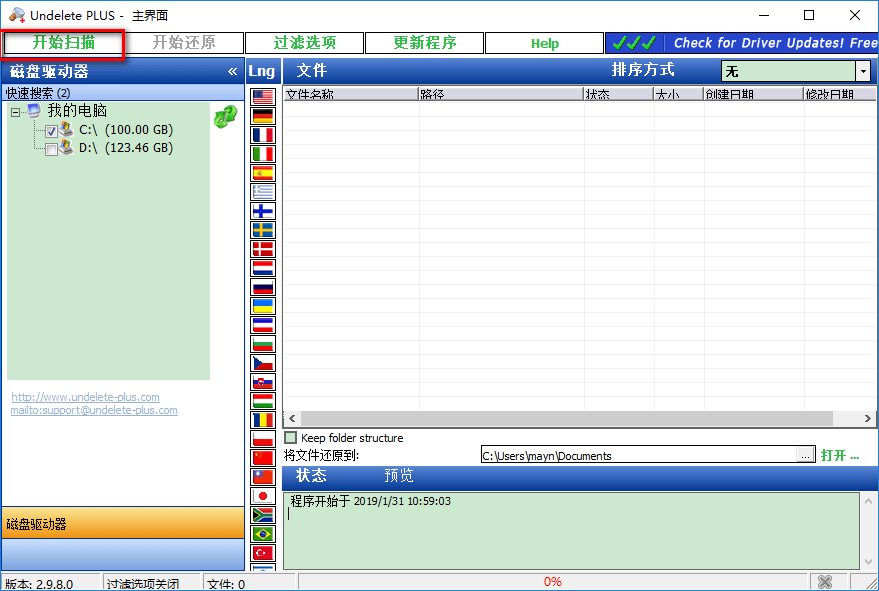
Task: Click the 磁盘驱动器 orange bottom bar
Action: point(123,524)
